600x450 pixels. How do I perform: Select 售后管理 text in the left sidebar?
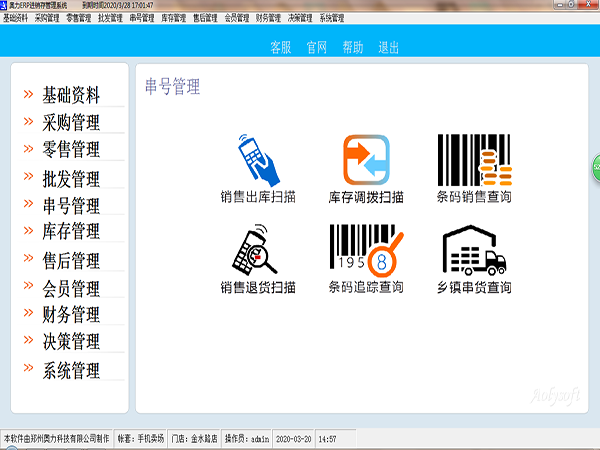click(x=71, y=261)
